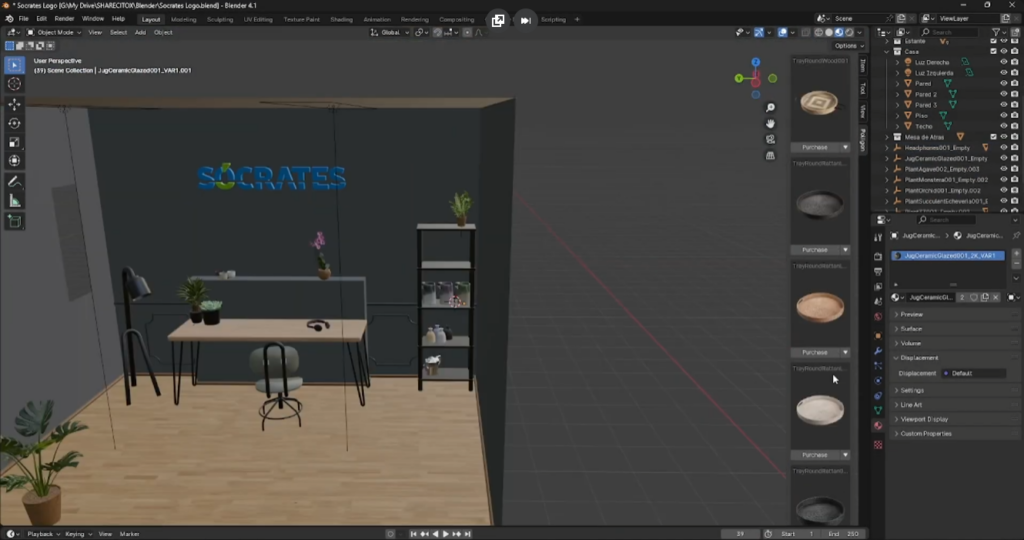
Task: Duplicate material with new material icon
Action: click(x=985, y=298)
